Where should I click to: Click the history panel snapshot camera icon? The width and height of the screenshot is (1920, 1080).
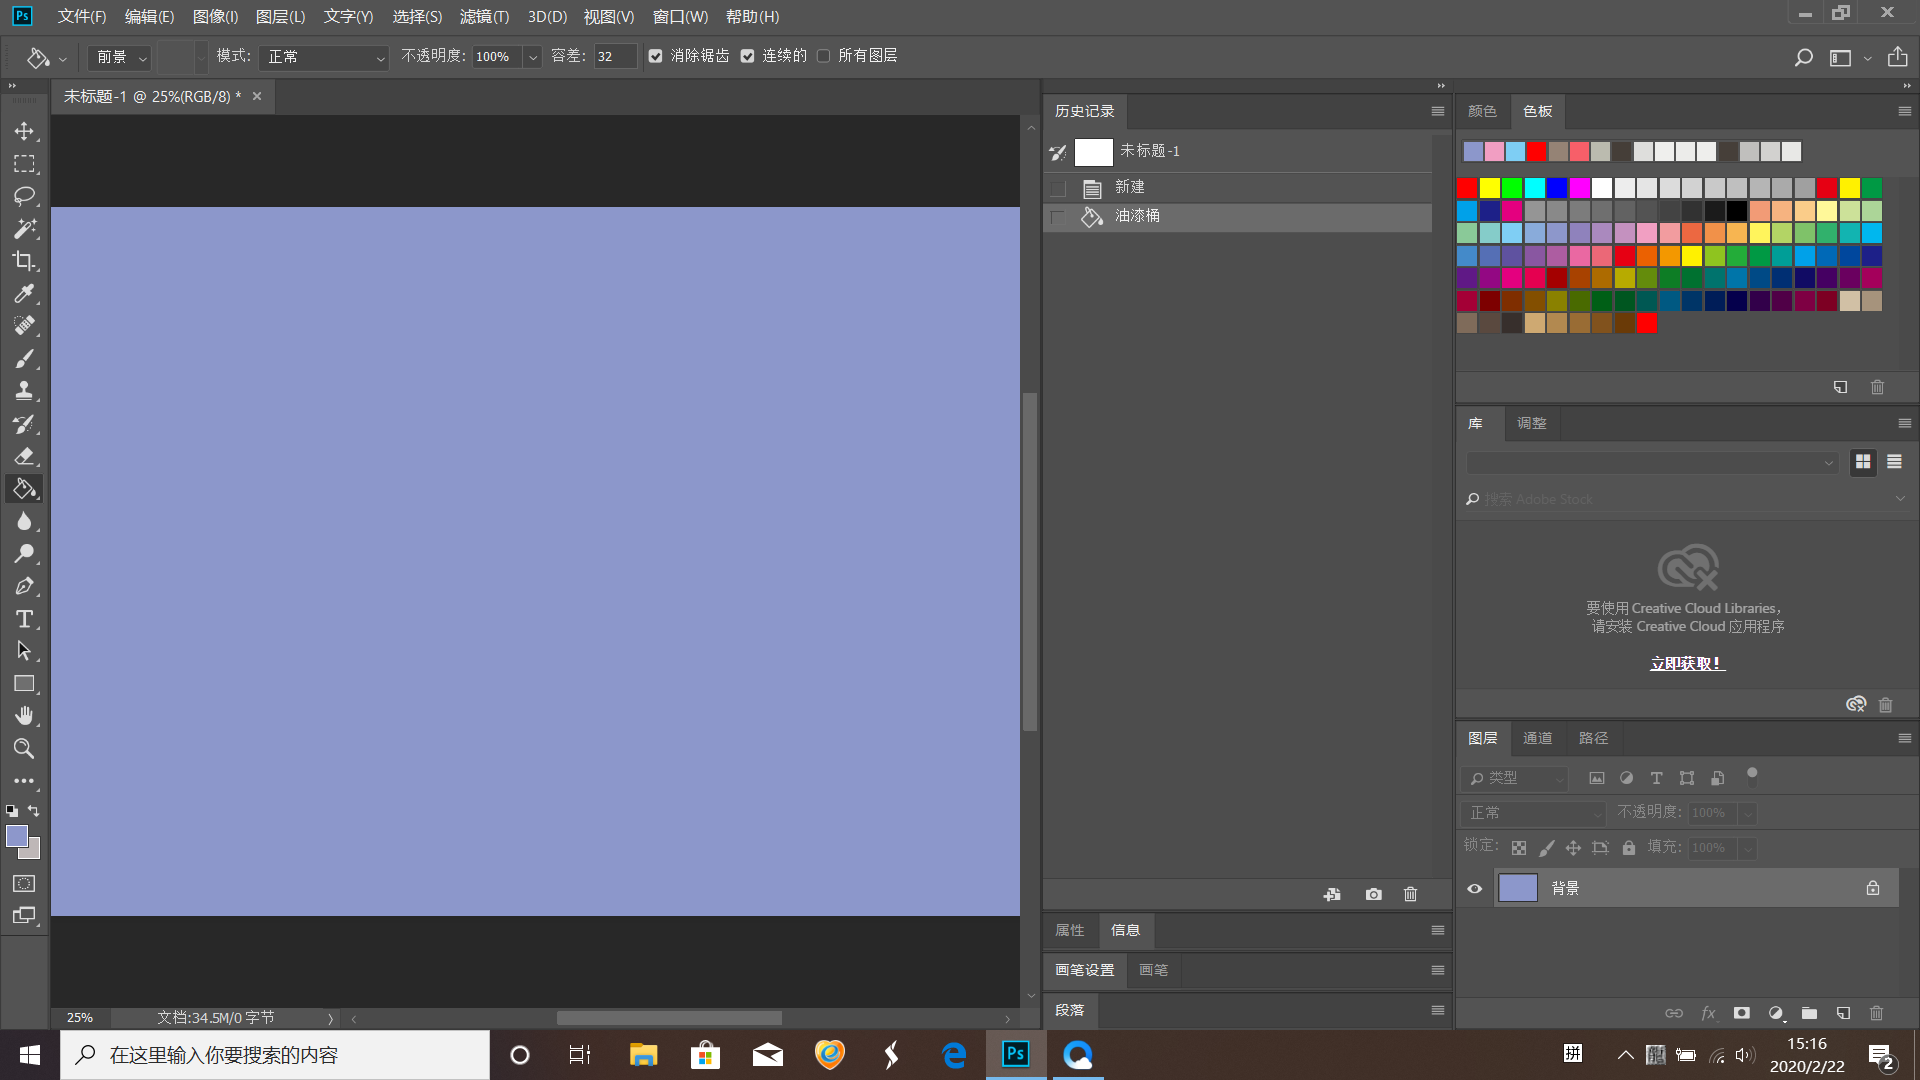point(1373,894)
